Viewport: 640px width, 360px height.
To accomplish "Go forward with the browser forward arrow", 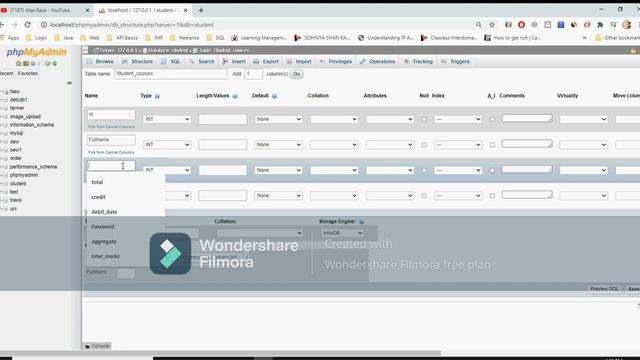I will [14, 25].
